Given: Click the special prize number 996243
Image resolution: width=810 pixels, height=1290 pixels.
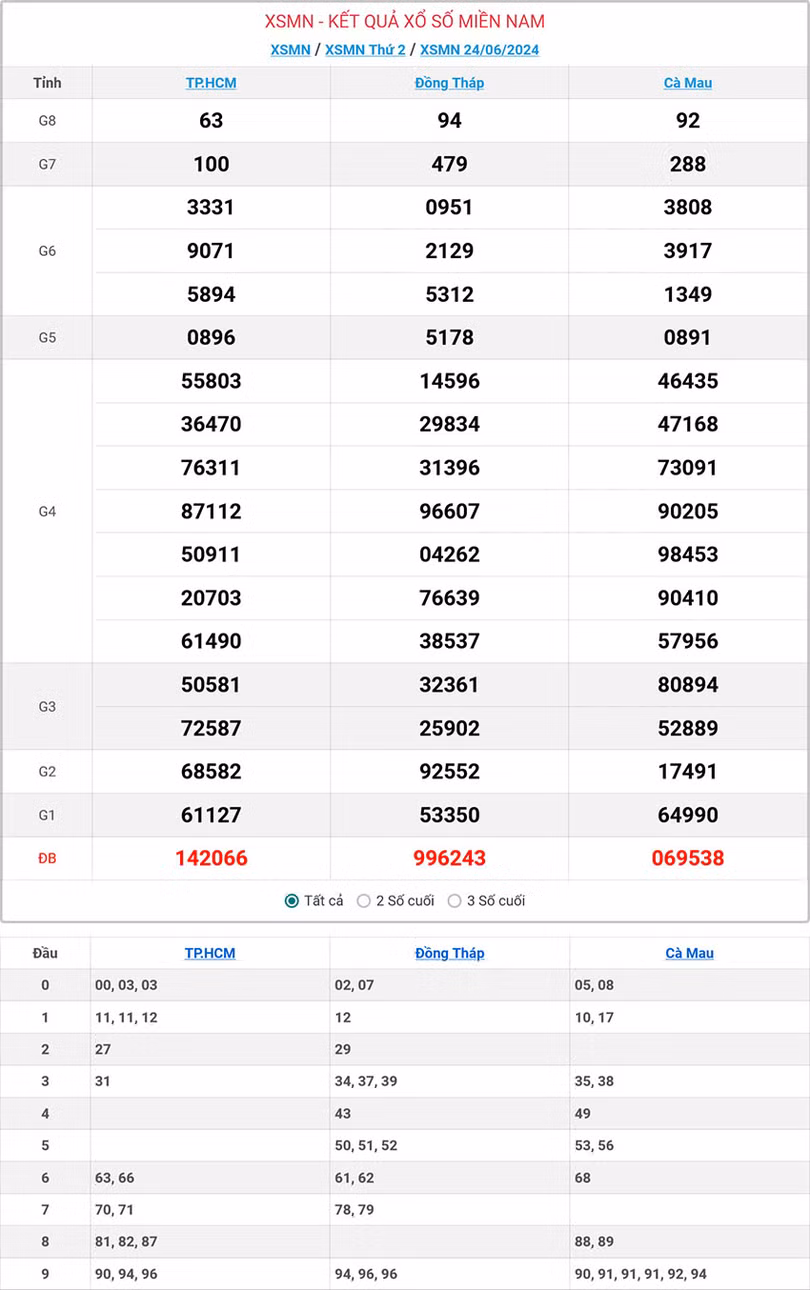Looking at the screenshot, I should pos(449,858).
